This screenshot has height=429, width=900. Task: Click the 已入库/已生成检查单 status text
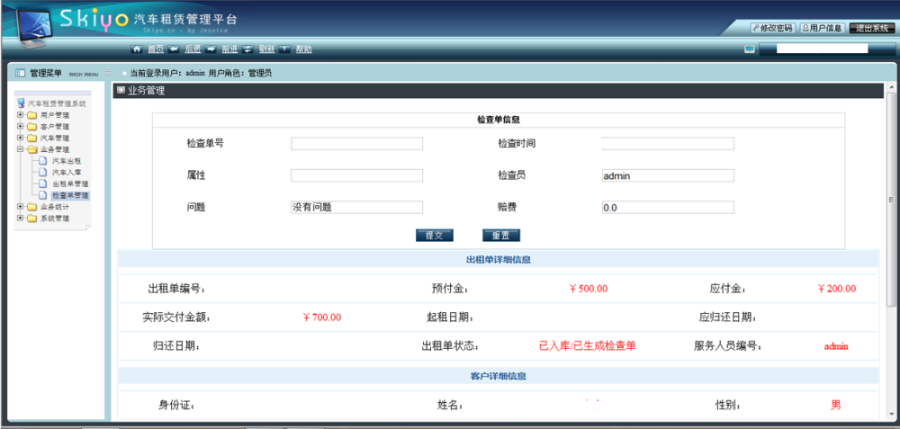point(587,346)
